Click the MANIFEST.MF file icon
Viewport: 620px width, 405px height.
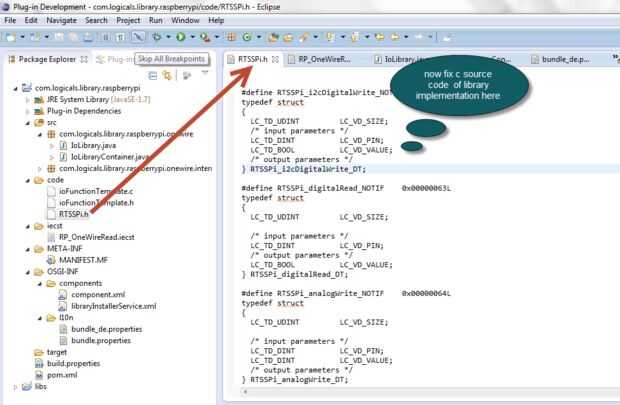51,260
